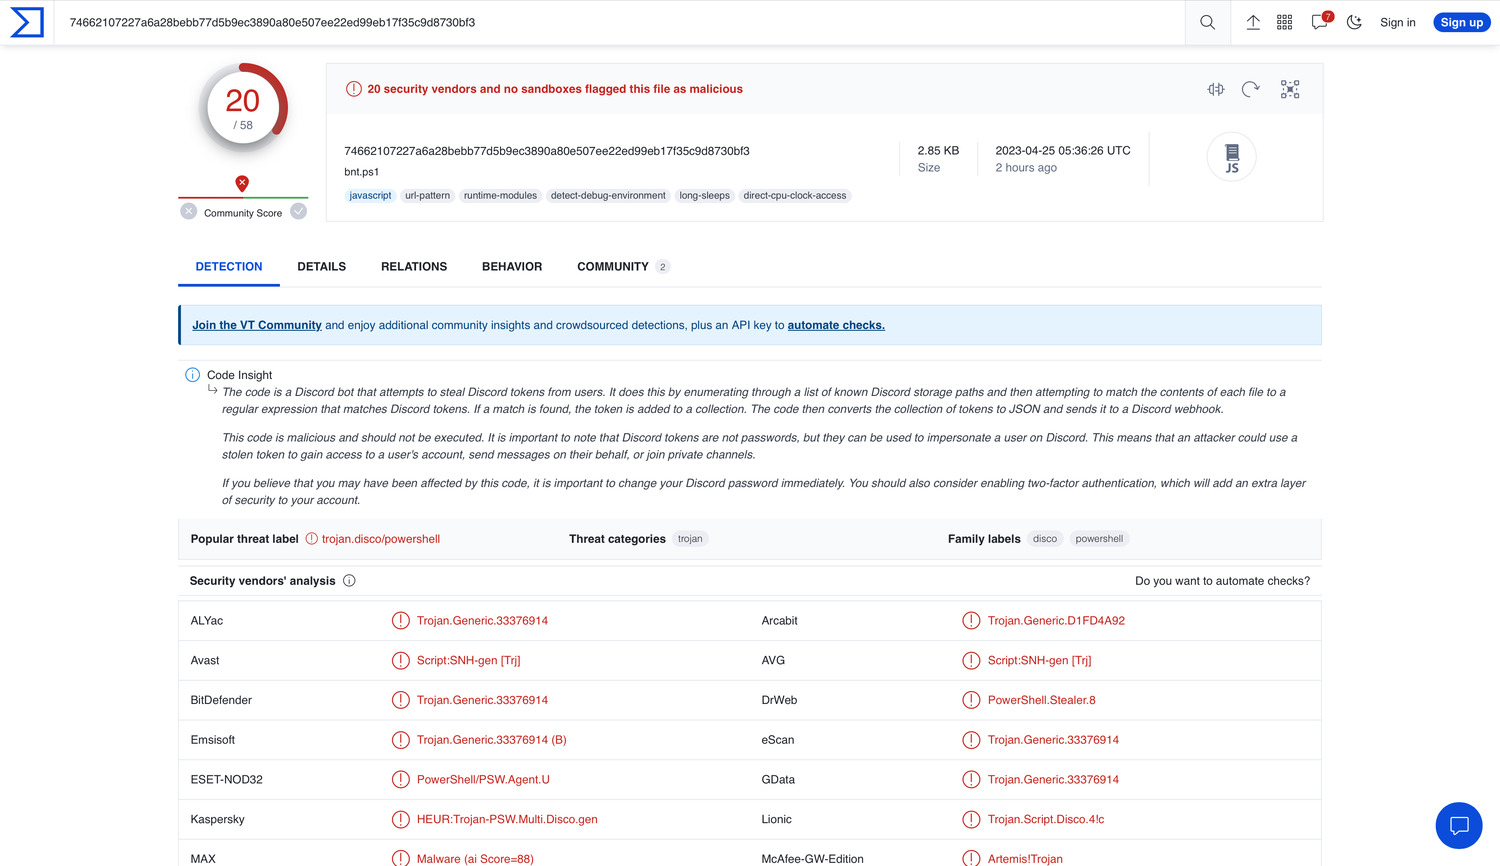Viewport: 1500px width, 866px height.
Task: Click Avast detection alert icon
Action: click(400, 661)
